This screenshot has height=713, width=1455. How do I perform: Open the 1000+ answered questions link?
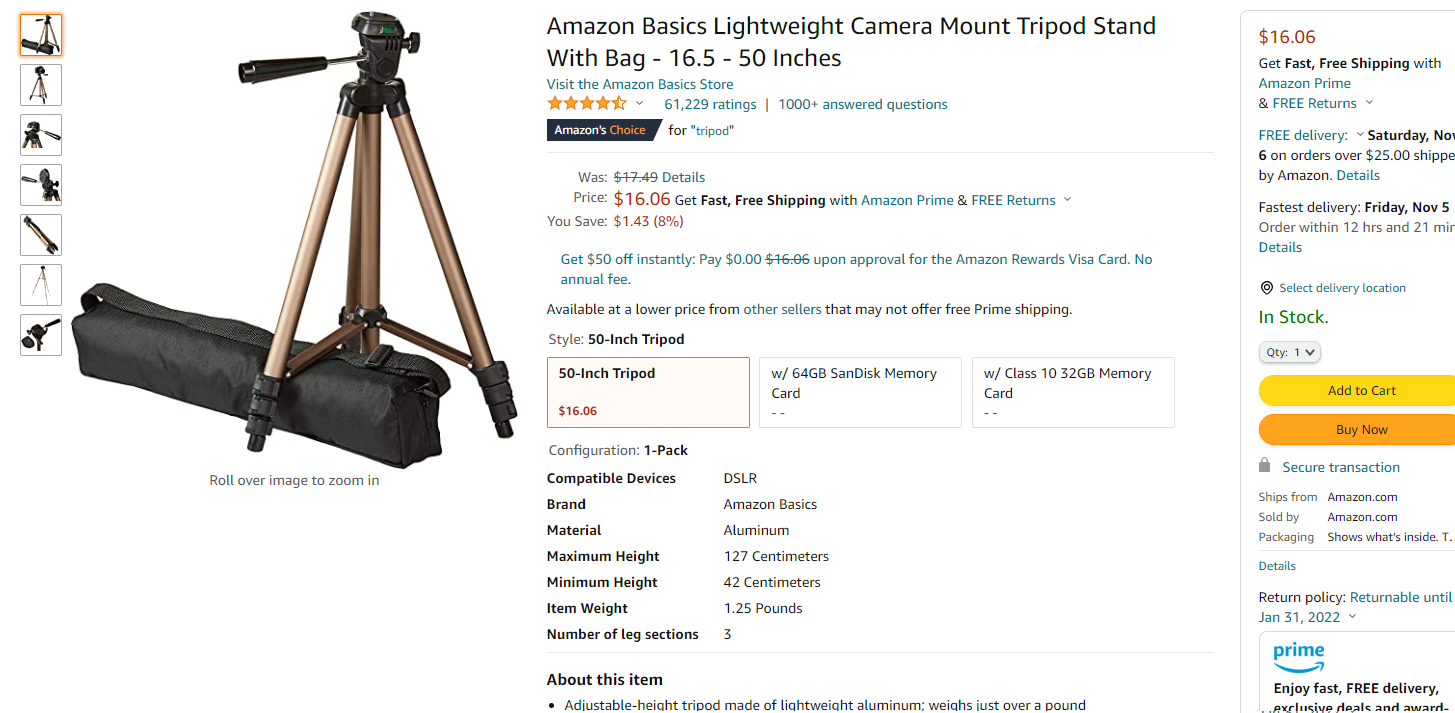coord(863,104)
